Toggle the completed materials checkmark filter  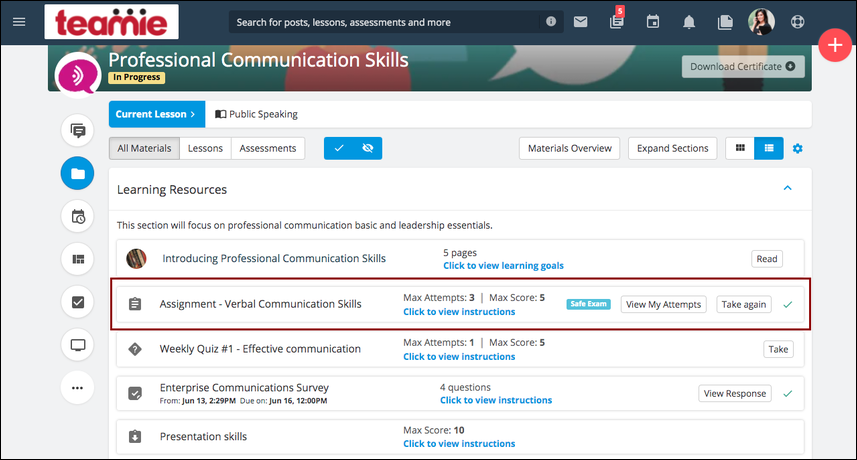[339, 148]
